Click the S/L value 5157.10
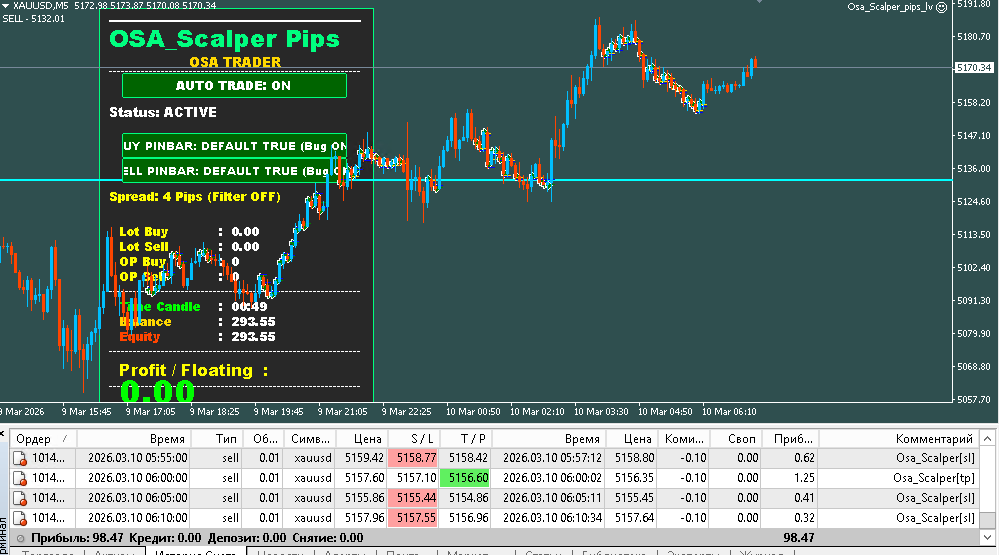The image size is (999, 555). pyautogui.click(x=417, y=478)
